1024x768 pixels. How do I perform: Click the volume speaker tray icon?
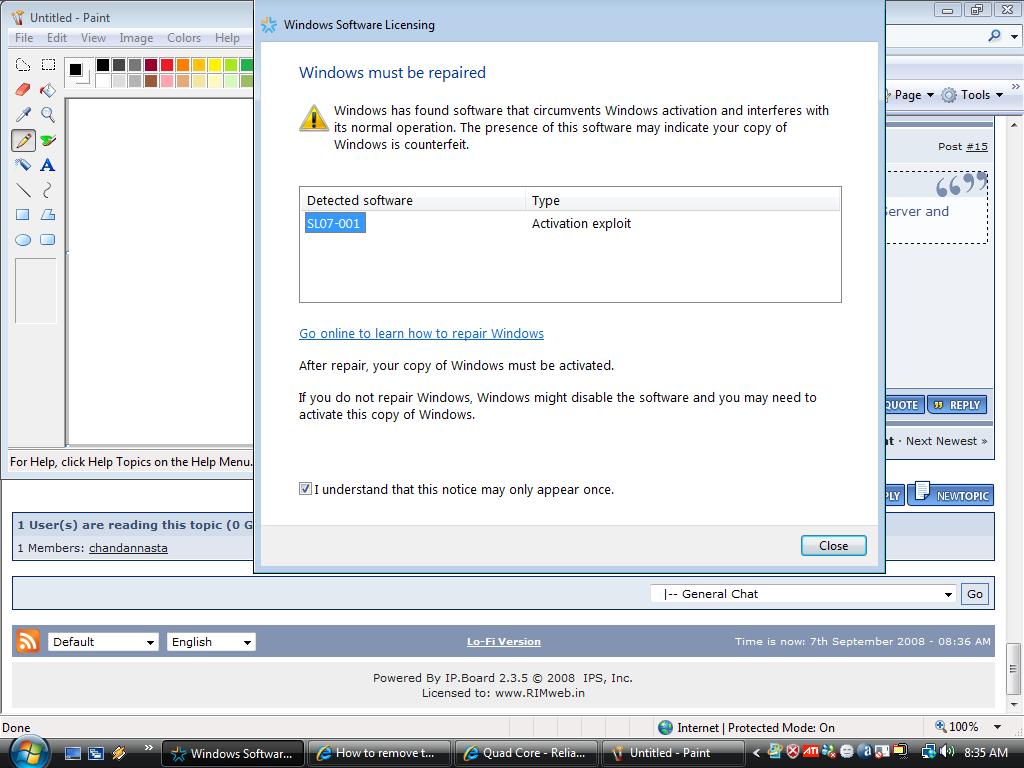(x=947, y=752)
